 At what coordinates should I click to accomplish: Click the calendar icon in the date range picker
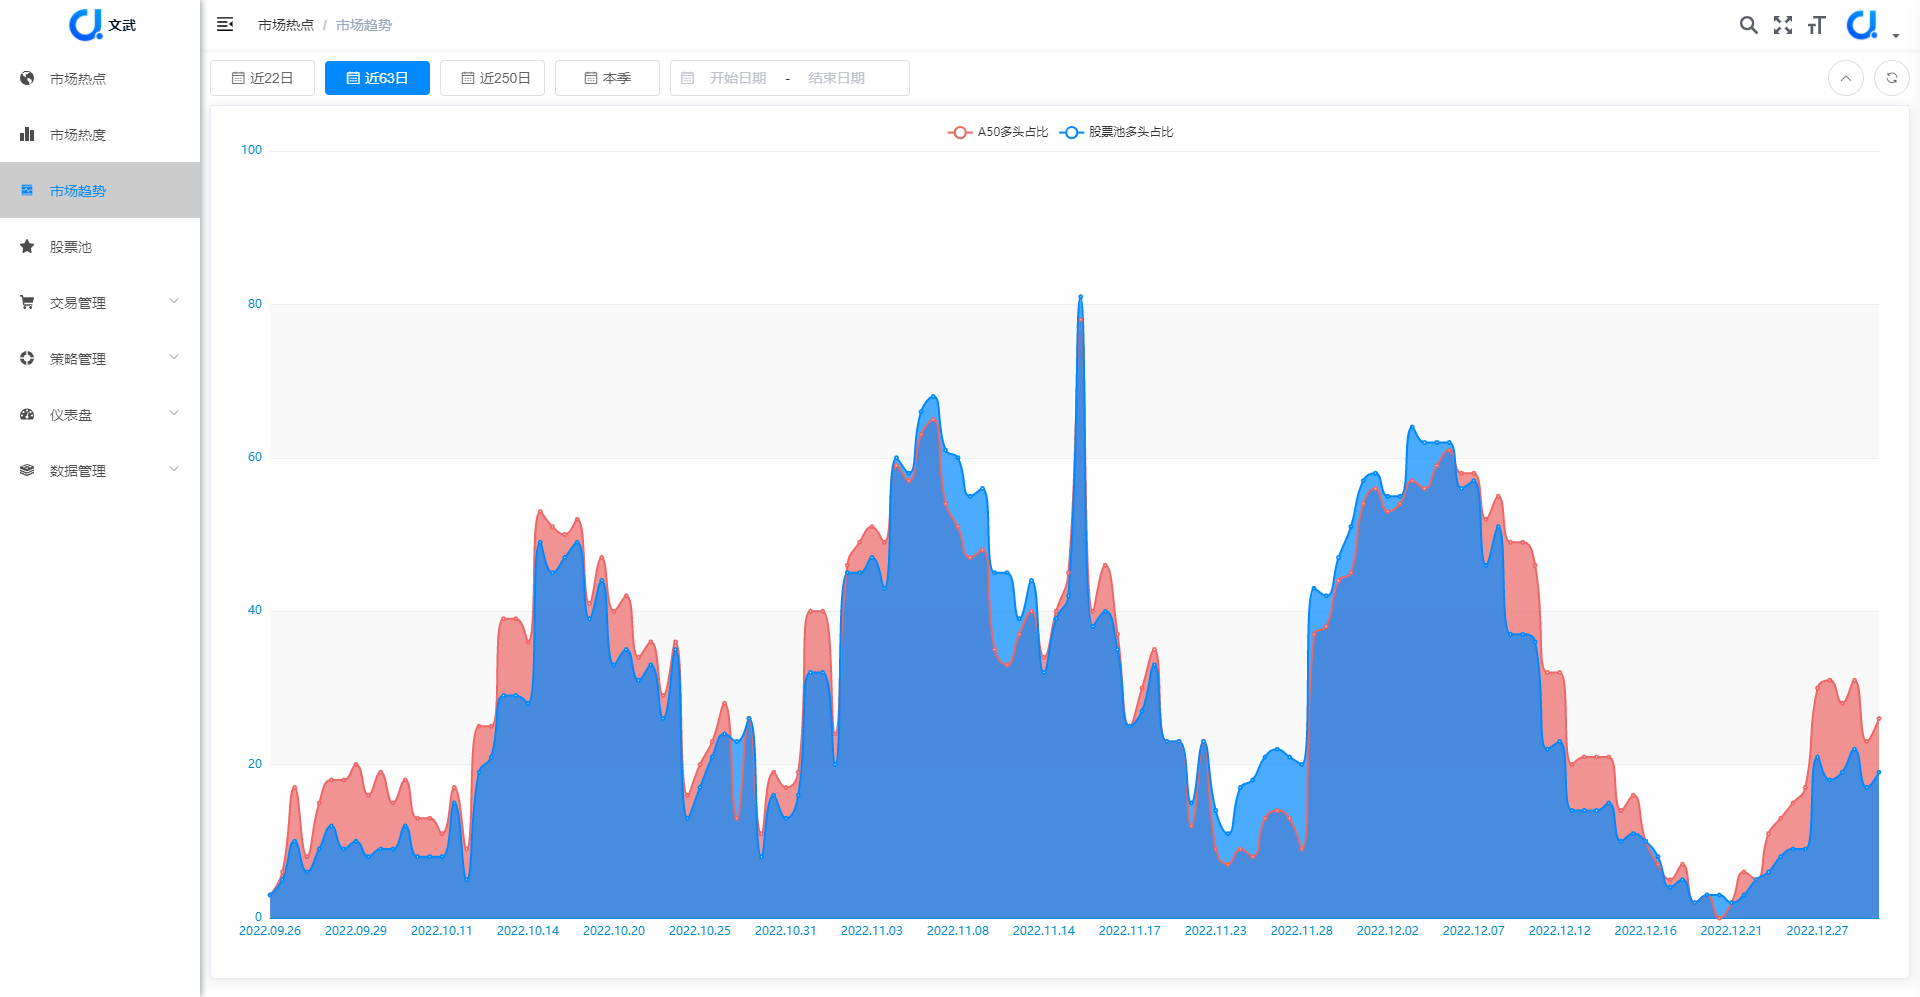pyautogui.click(x=687, y=78)
